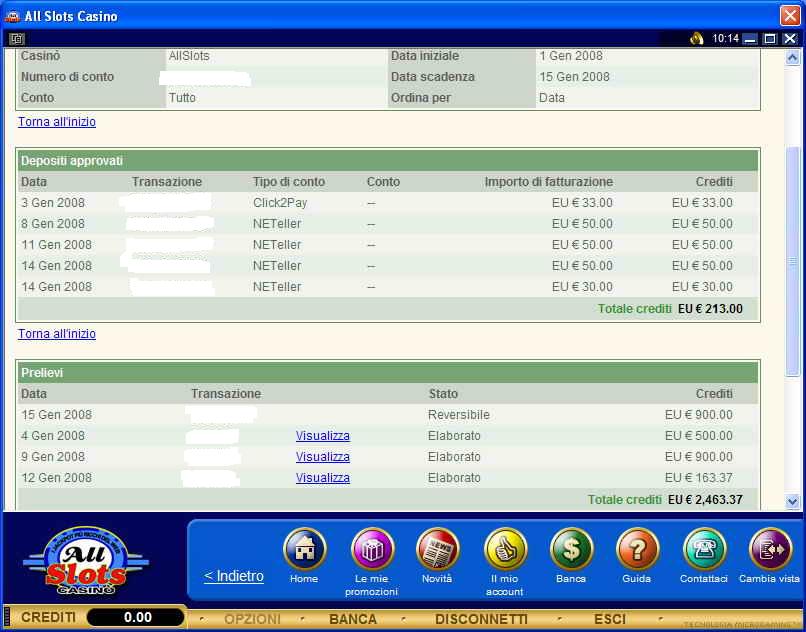Click the Data iniziale value 1 Gen 2008
The image size is (806, 632).
click(x=571, y=56)
